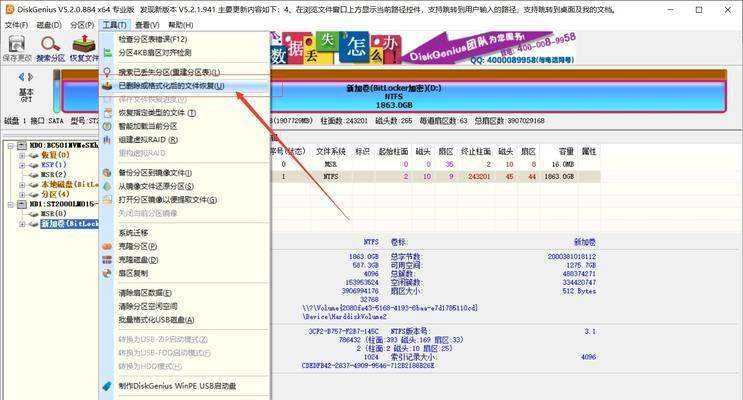Screen dimensions: 743x400
Task: Expand the 分区(4) partition node
Action: [x=22, y=194]
